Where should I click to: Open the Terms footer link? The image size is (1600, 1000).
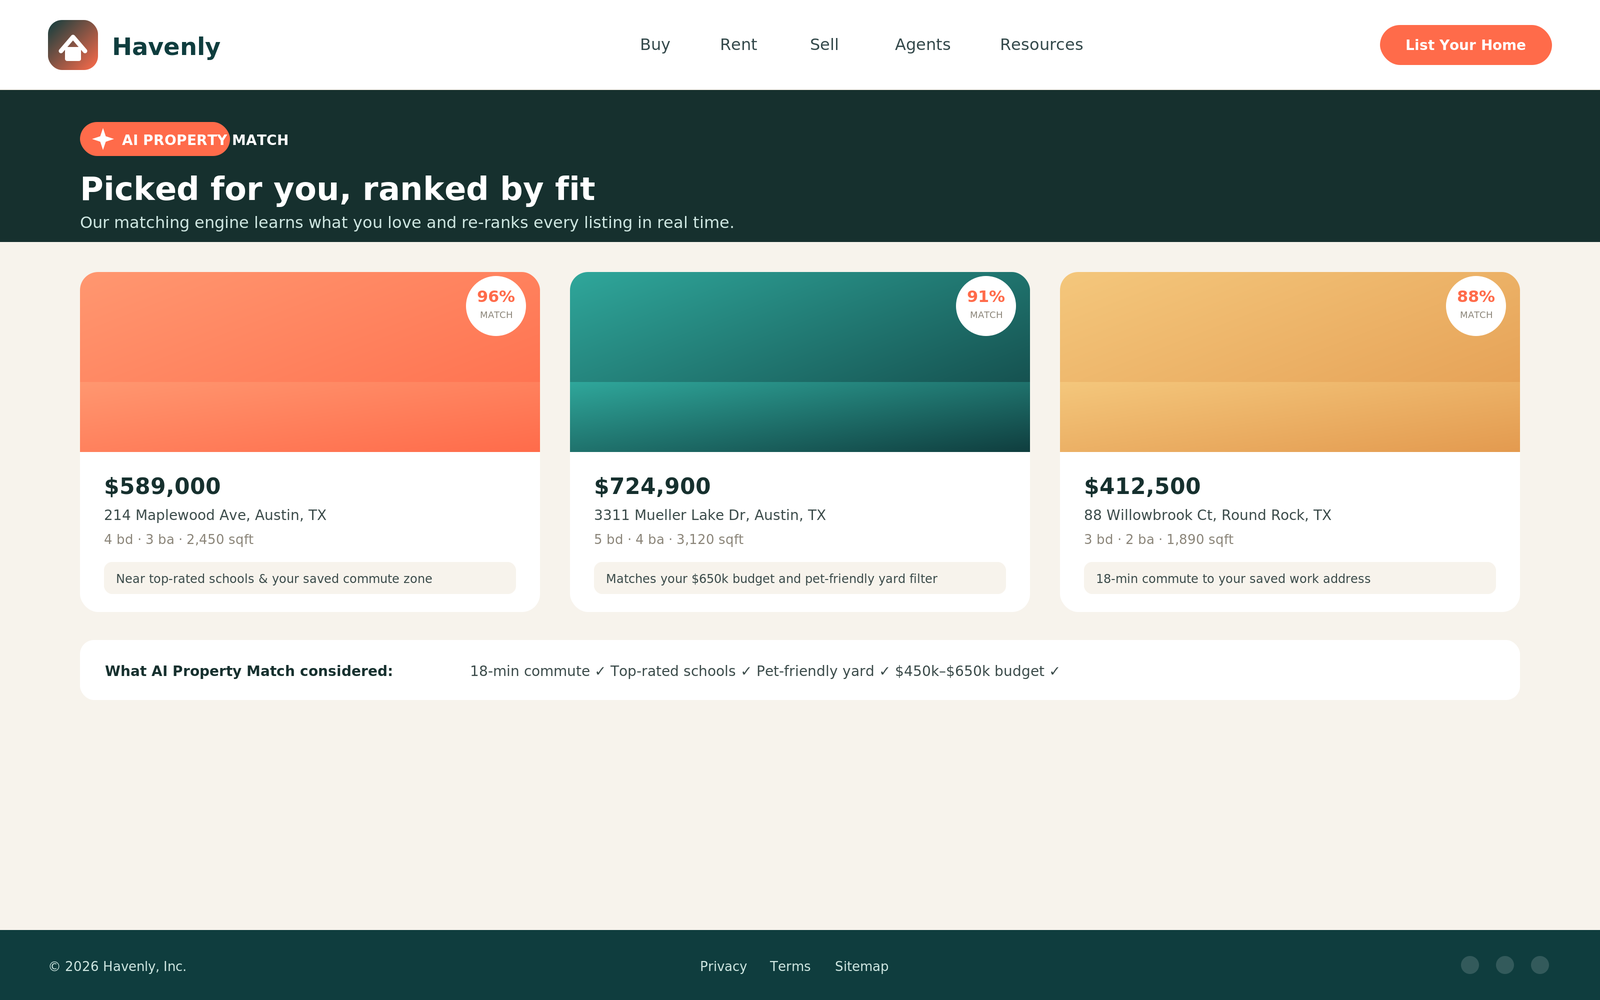coord(790,966)
